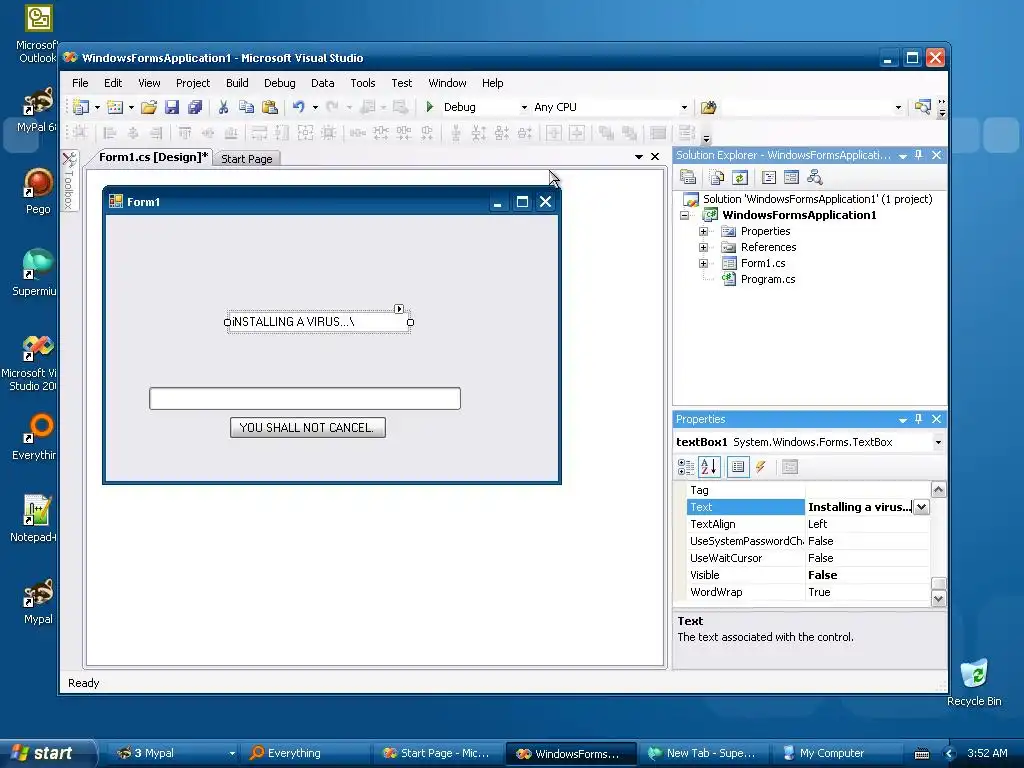
Task: Click the Open File folder icon
Action: [x=149, y=107]
